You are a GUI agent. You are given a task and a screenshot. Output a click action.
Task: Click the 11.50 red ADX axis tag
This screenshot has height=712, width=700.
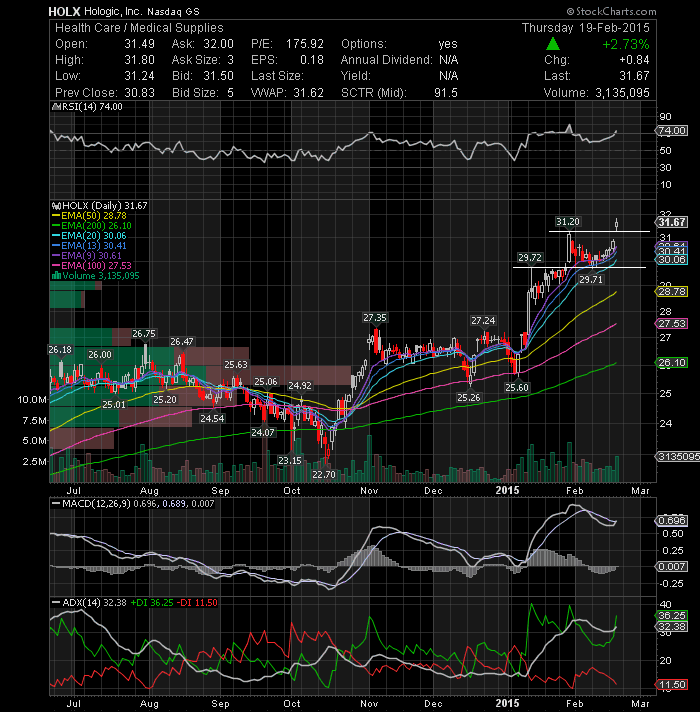tap(672, 684)
